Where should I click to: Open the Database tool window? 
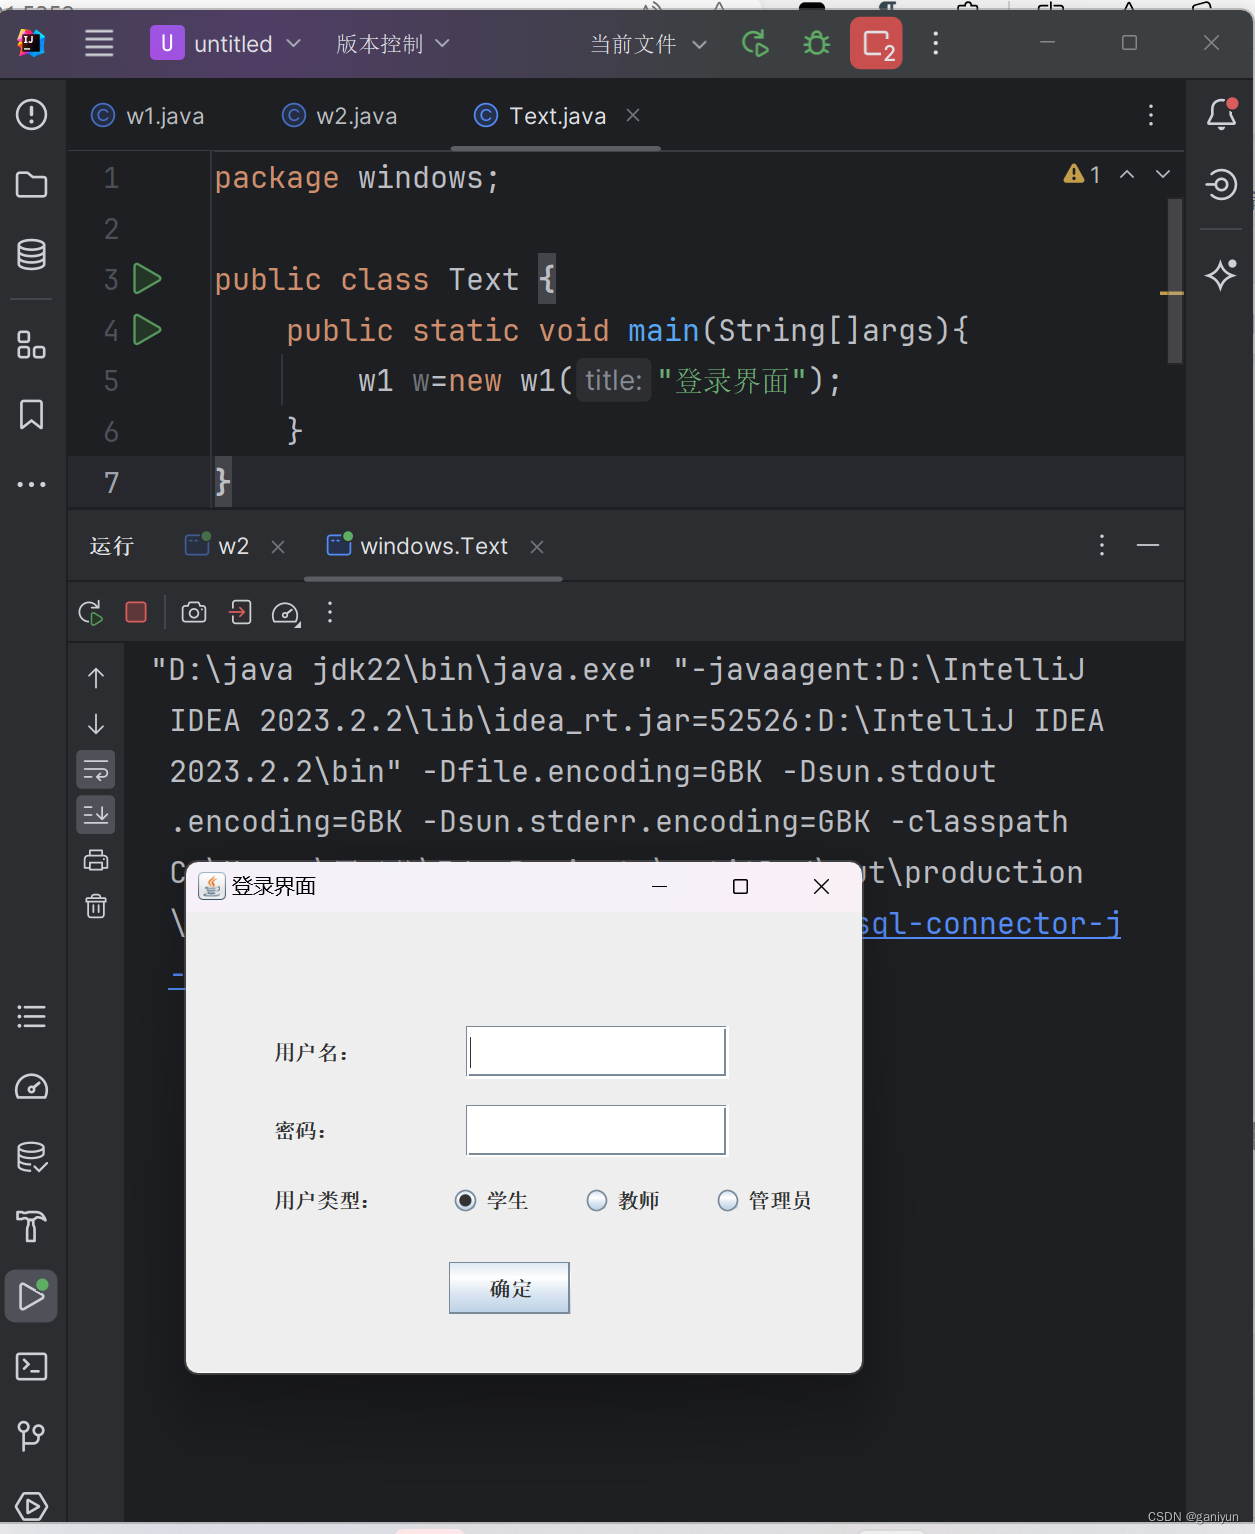[x=31, y=254]
